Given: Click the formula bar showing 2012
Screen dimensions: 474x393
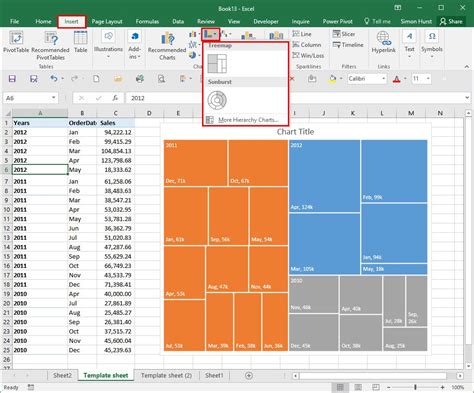Looking at the screenshot, I should click(x=295, y=98).
